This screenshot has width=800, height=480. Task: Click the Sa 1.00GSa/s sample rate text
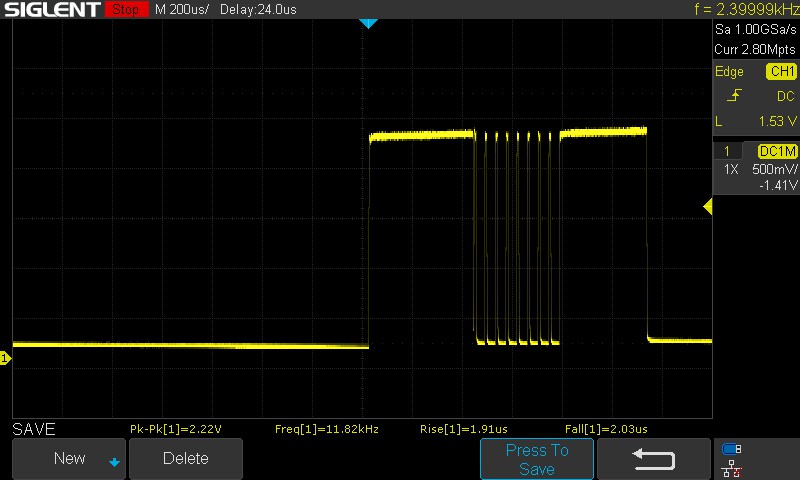[x=755, y=30]
